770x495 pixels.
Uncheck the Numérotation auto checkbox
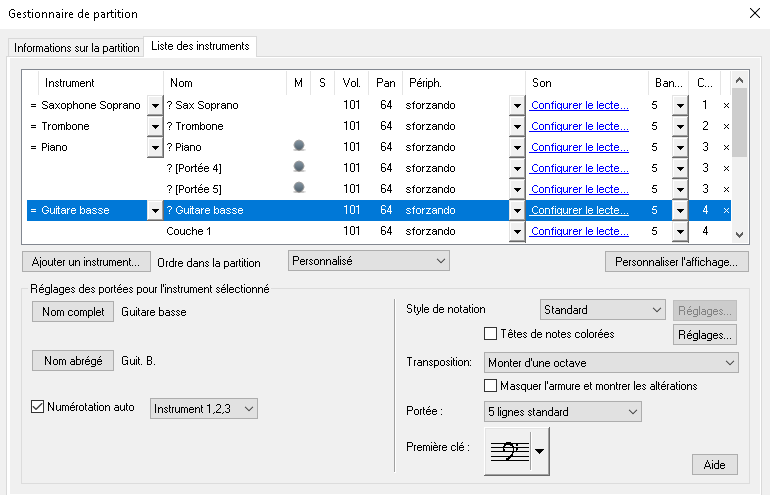pyautogui.click(x=39, y=407)
